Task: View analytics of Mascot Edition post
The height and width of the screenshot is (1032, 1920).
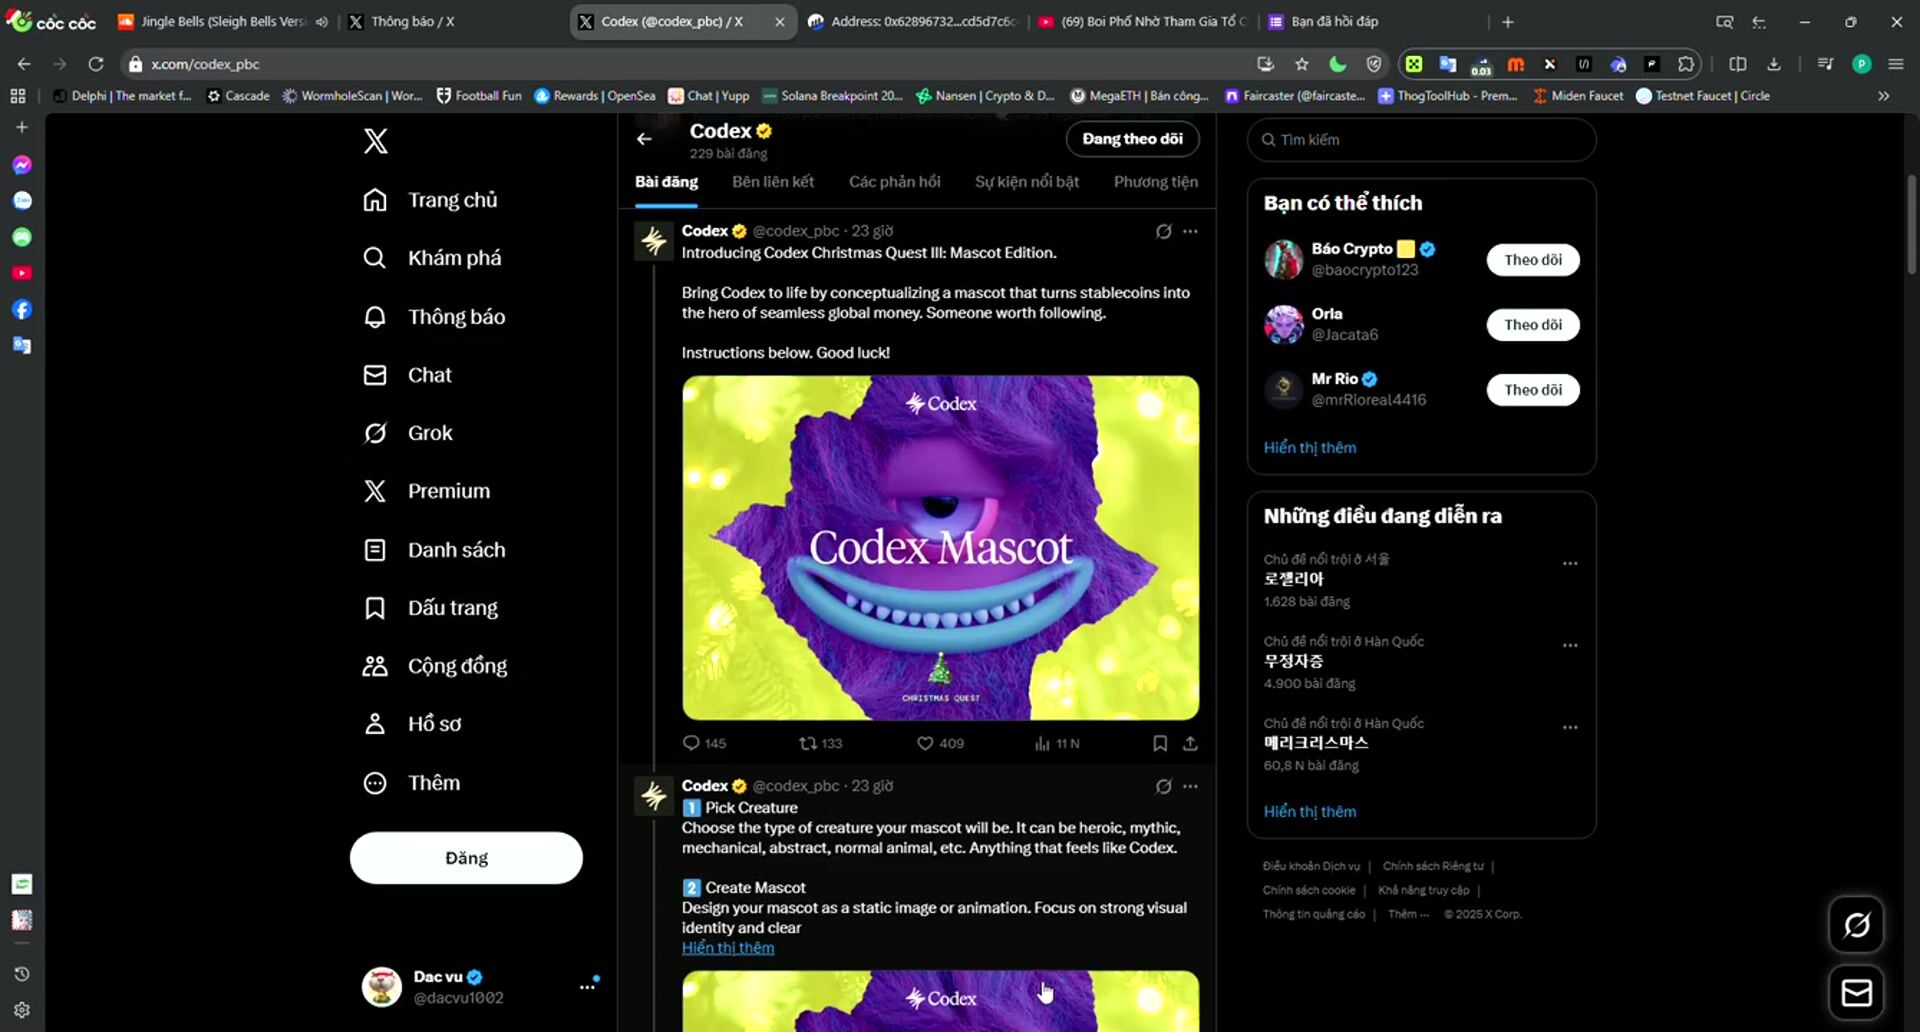Action: [1056, 744]
